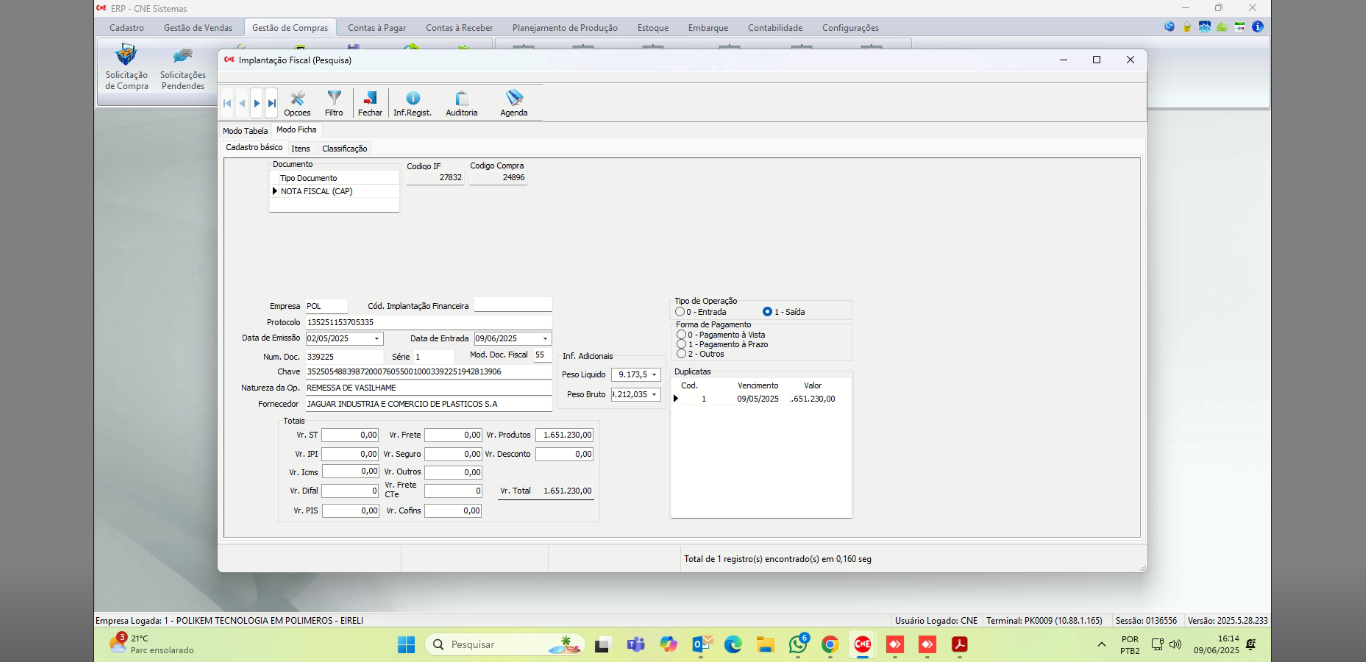Open the Contas à Pagar menu
The image size is (1366, 662).
pyautogui.click(x=376, y=28)
